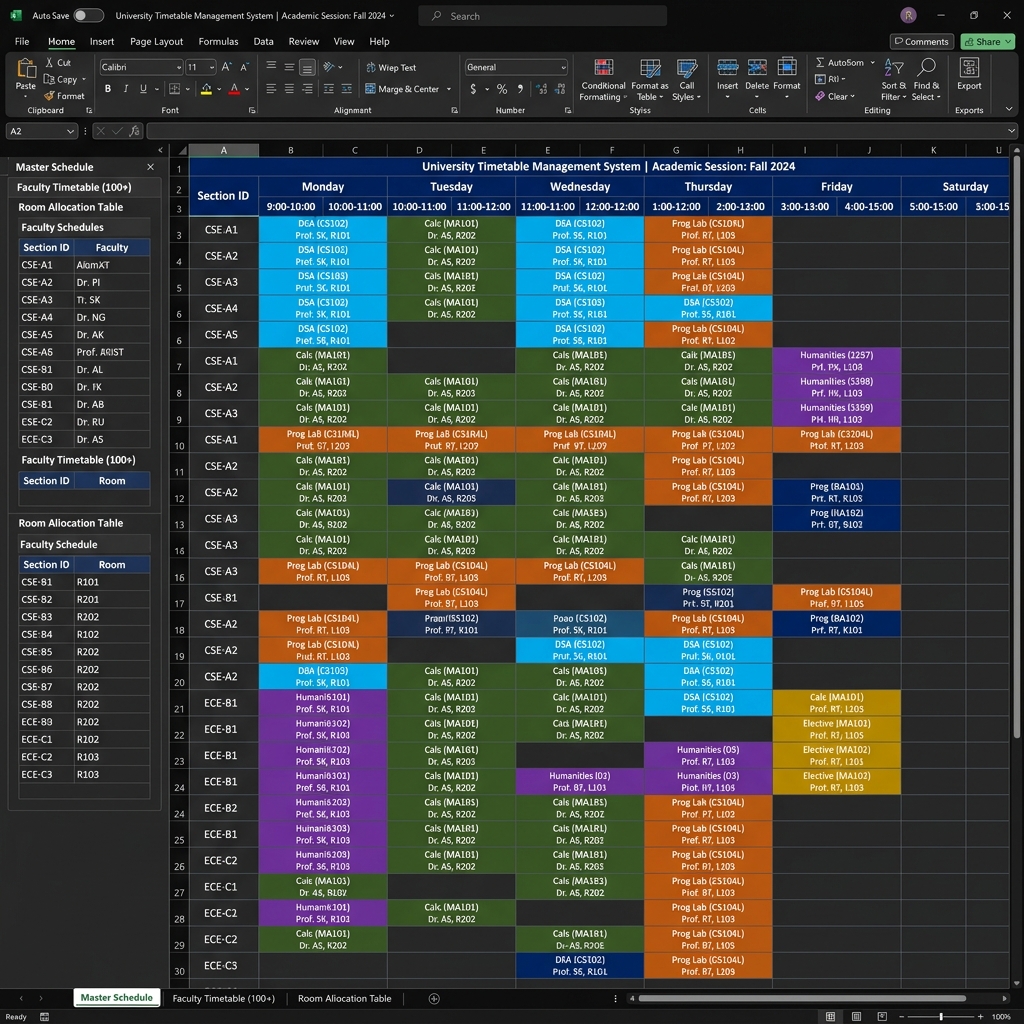Image resolution: width=1024 pixels, height=1024 pixels.
Task: Click the Merge & Center icon
Action: [x=370, y=89]
